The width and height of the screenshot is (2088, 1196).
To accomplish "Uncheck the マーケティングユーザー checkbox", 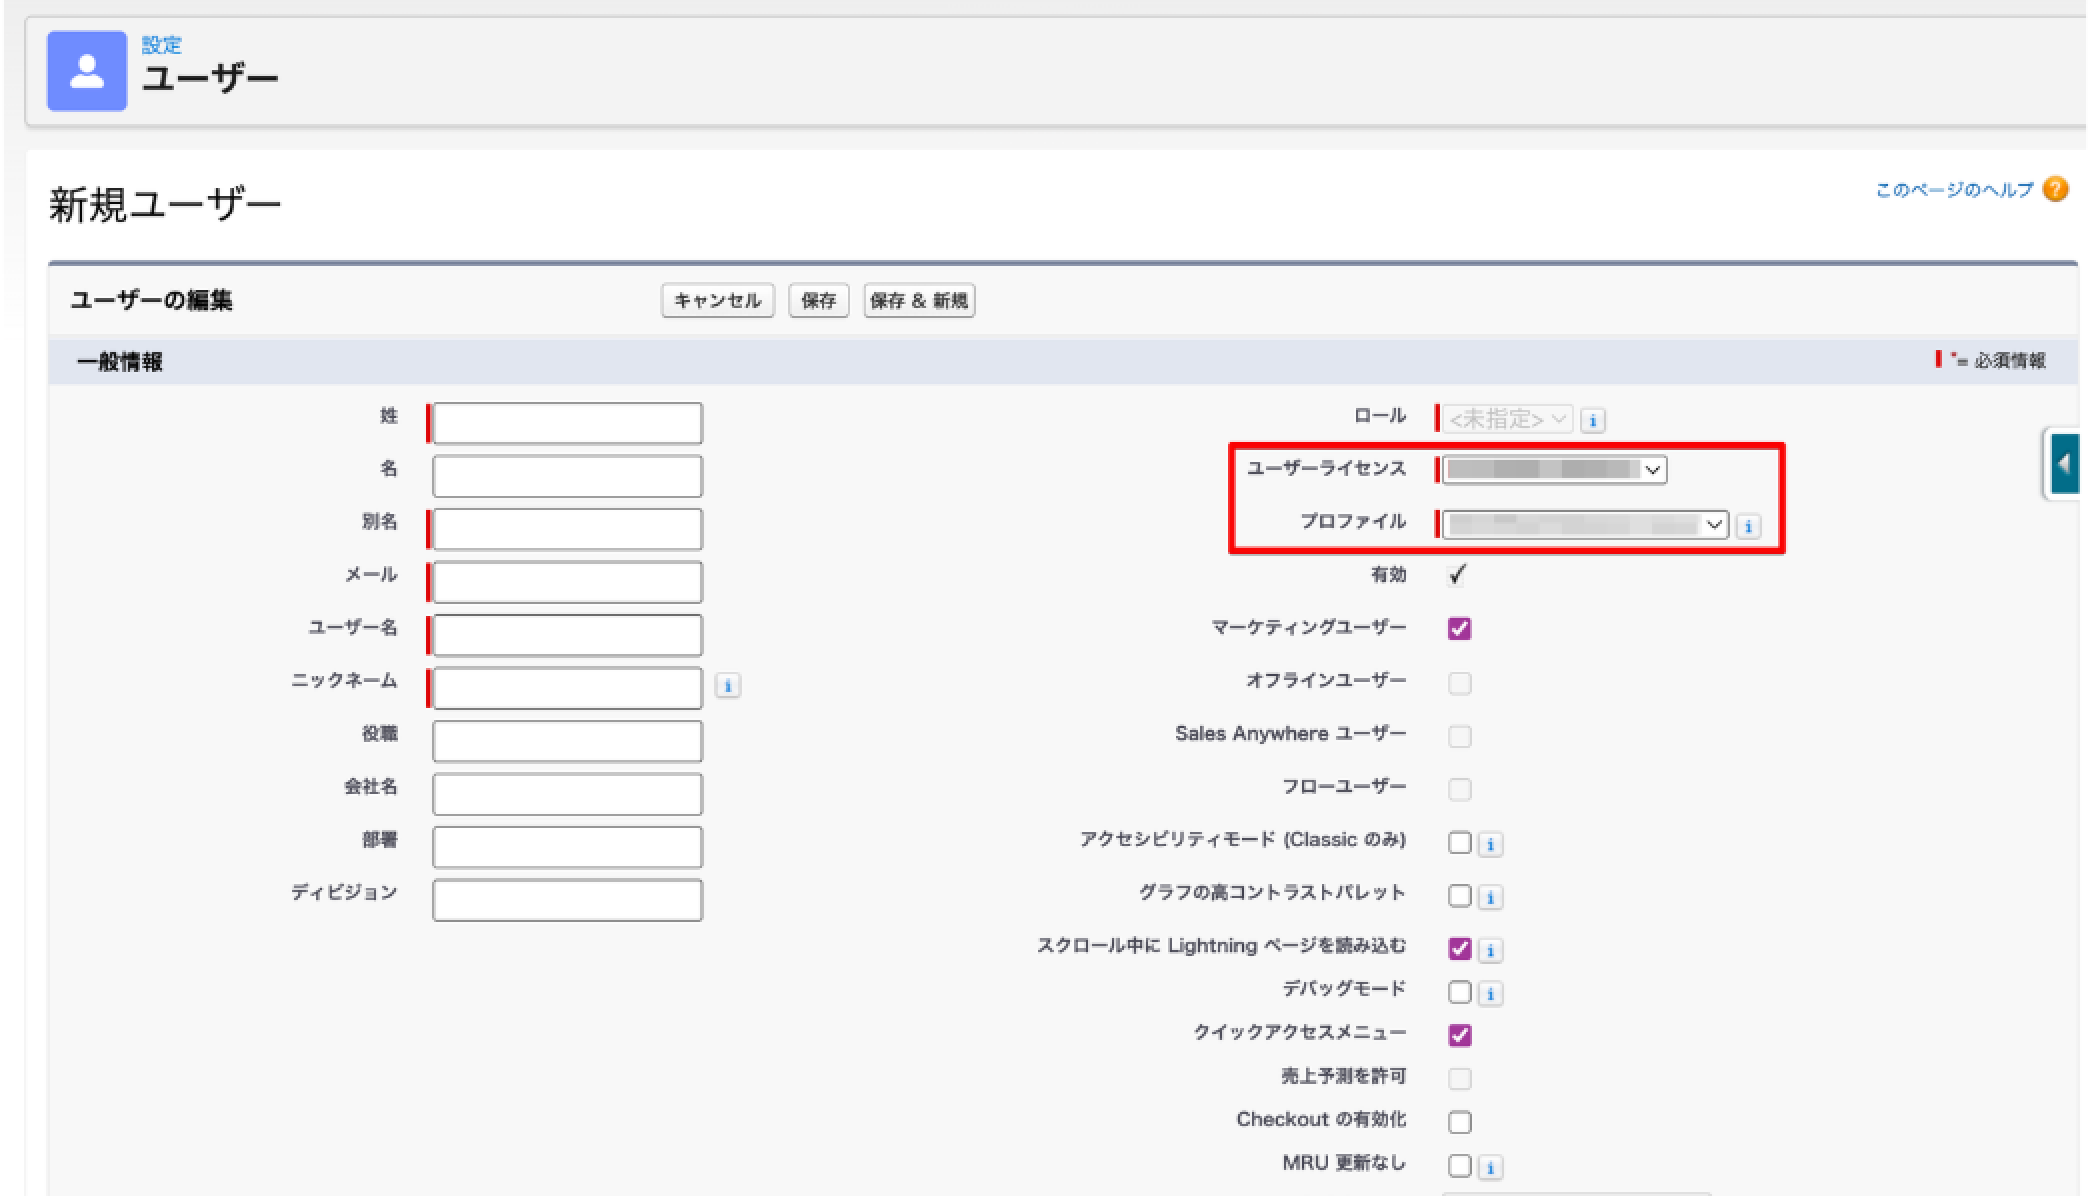I will (x=1459, y=629).
